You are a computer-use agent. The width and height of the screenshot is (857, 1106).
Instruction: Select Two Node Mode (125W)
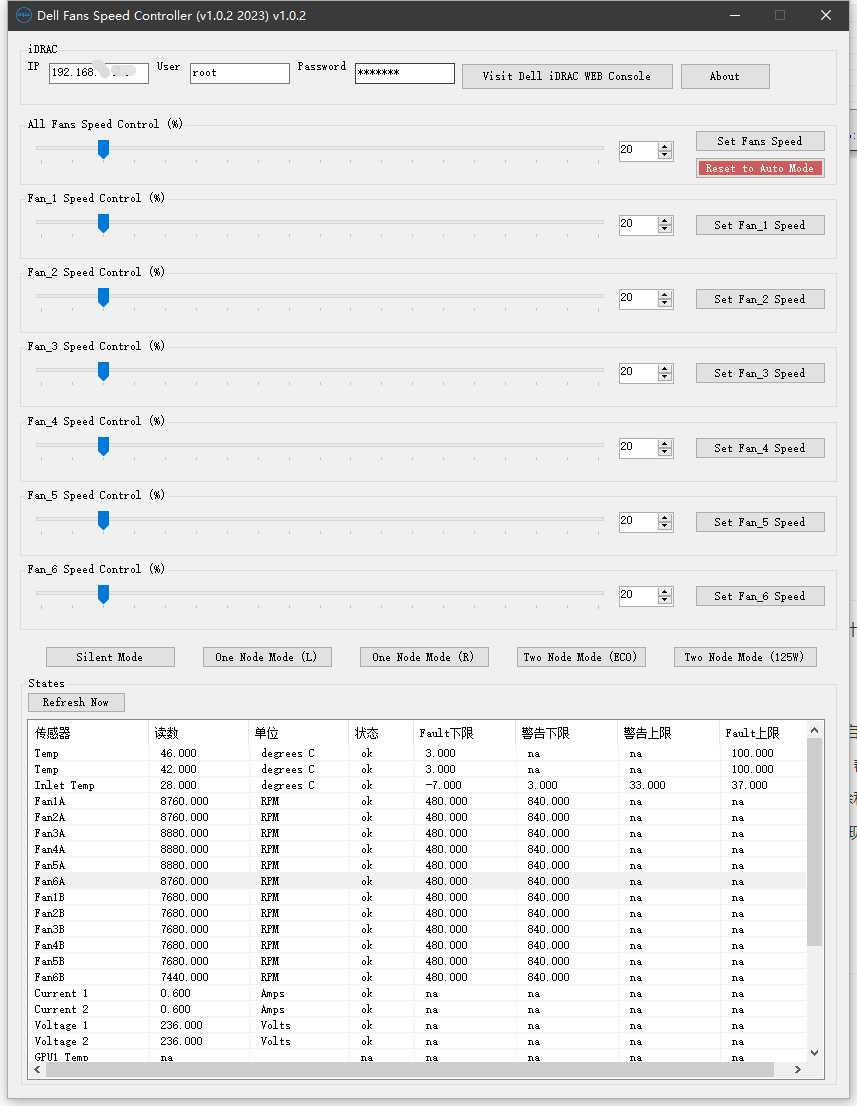tap(745, 657)
